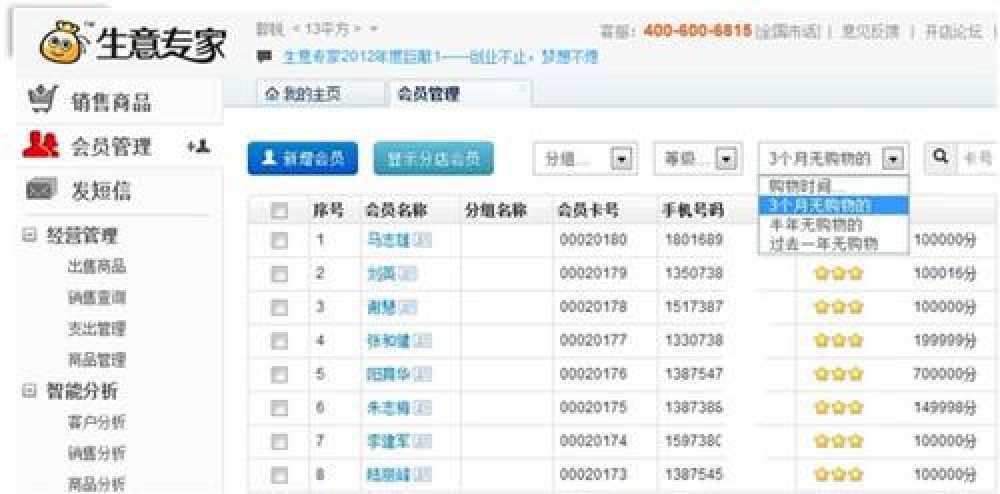Click the shopping basket icon for 销售商品
The width and height of the screenshot is (1000, 494).
(x=43, y=101)
